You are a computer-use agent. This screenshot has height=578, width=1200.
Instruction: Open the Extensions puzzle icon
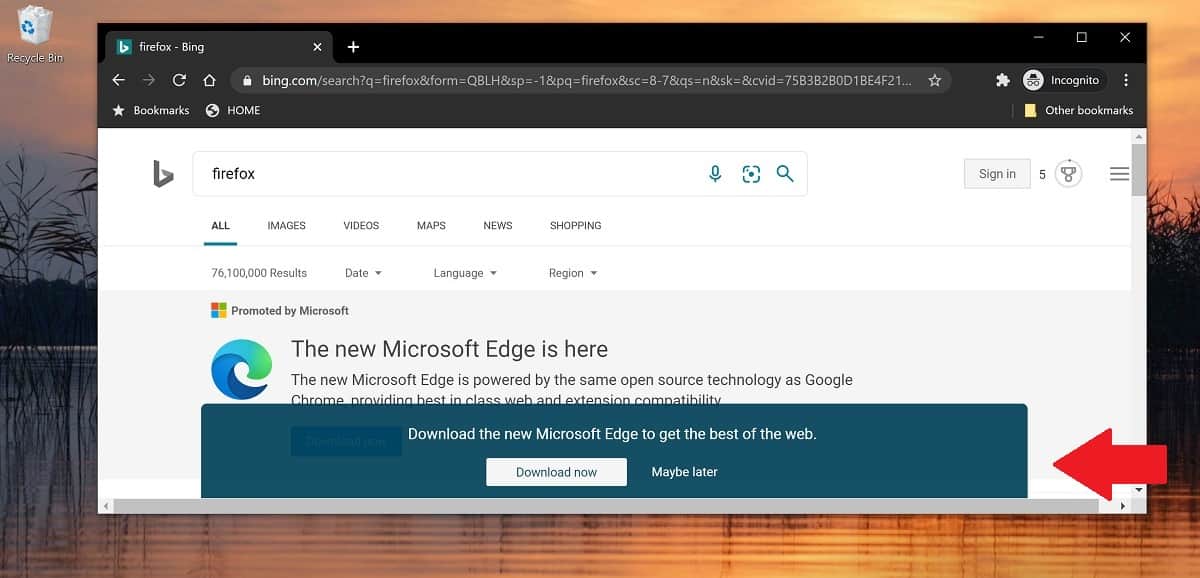1003,80
